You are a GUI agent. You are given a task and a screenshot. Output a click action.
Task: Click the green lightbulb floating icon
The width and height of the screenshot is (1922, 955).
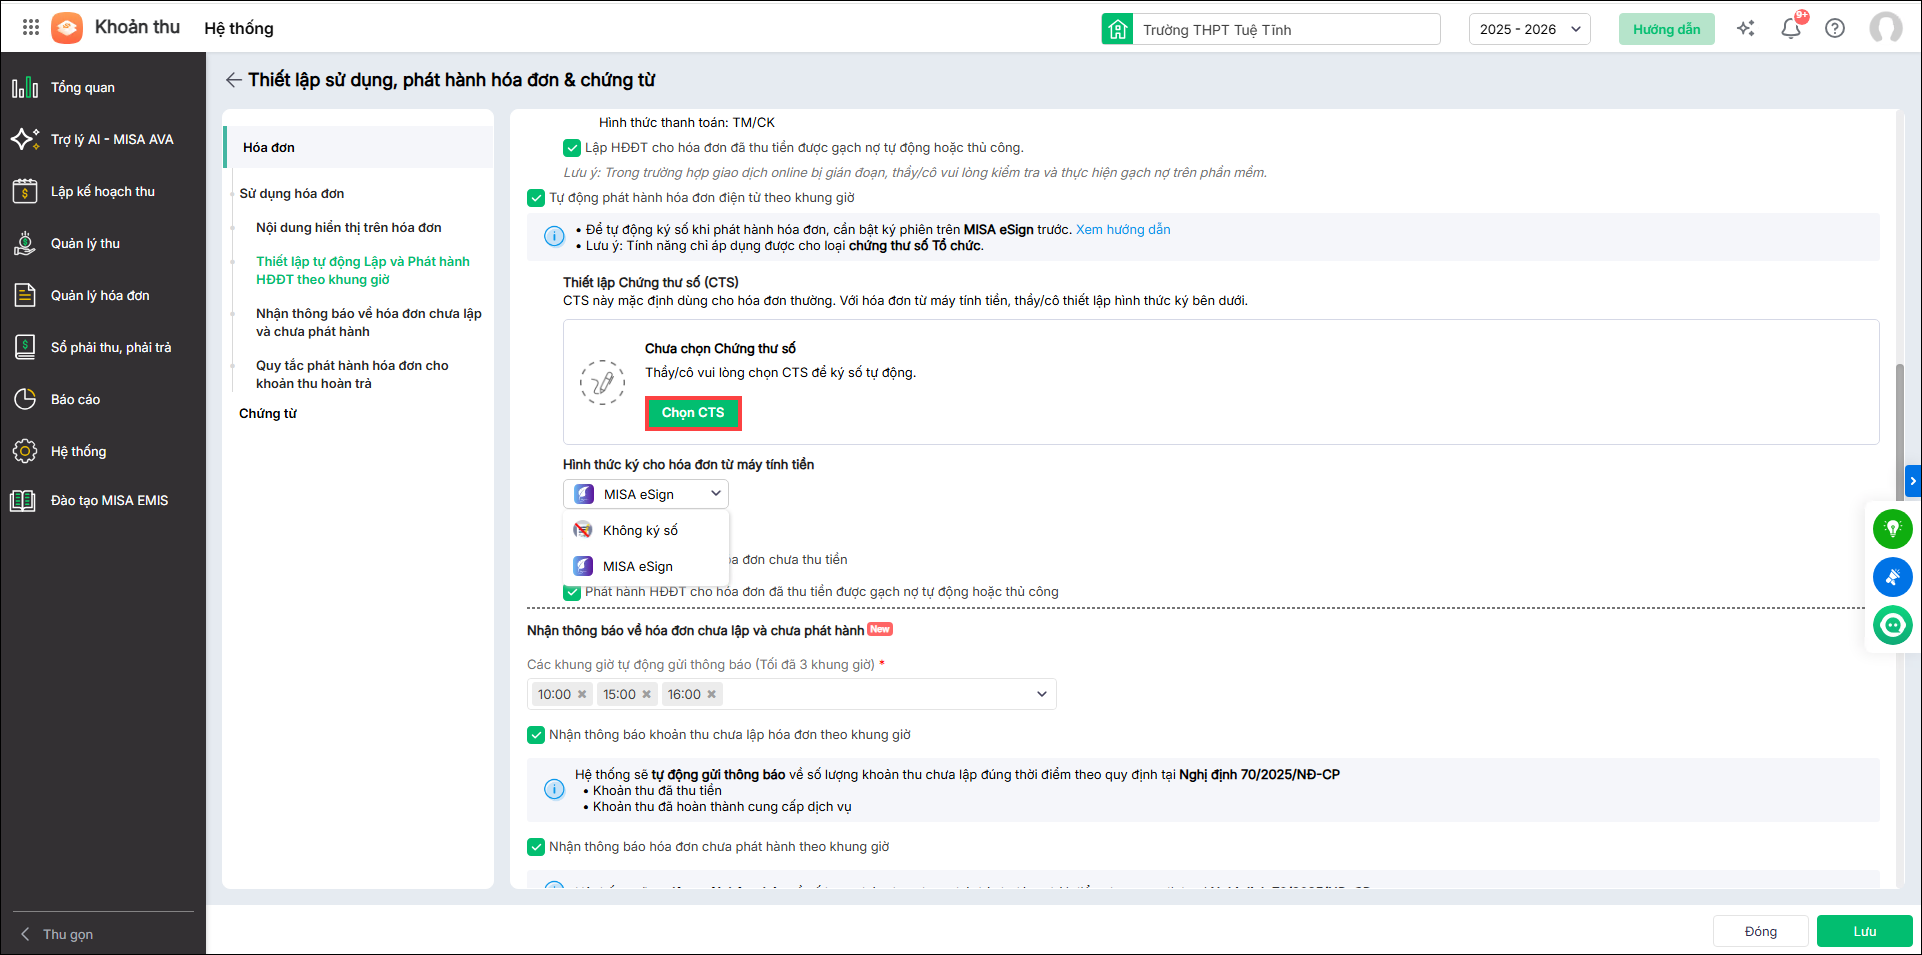tap(1892, 528)
